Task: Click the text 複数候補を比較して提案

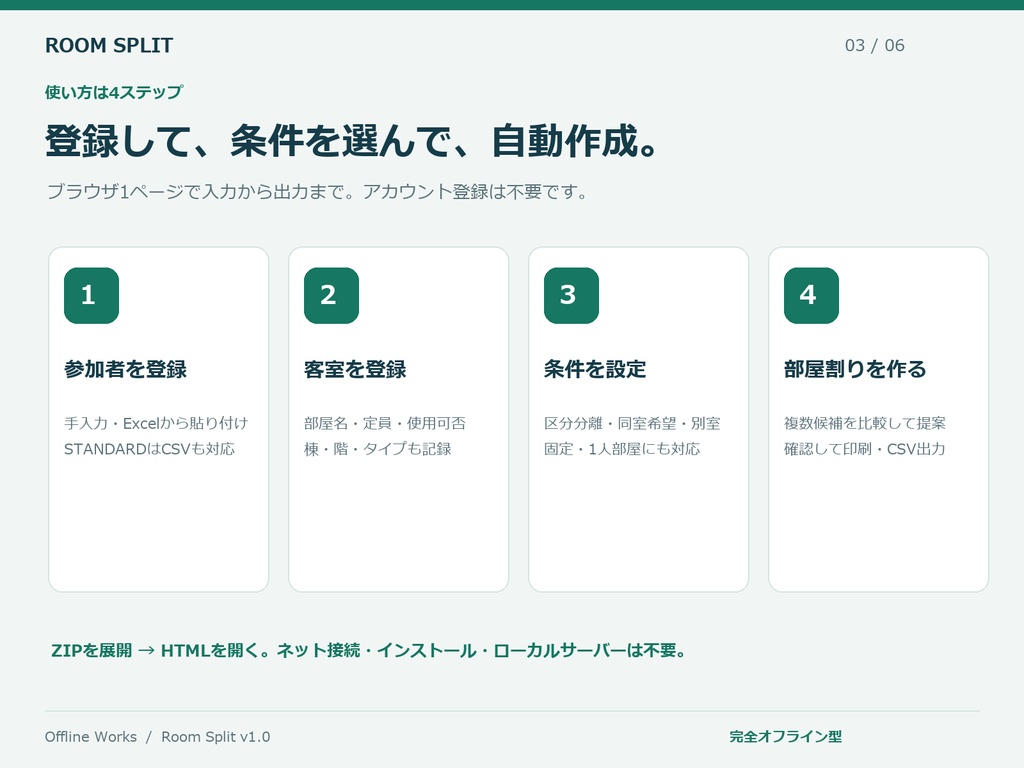Action: 865,423
